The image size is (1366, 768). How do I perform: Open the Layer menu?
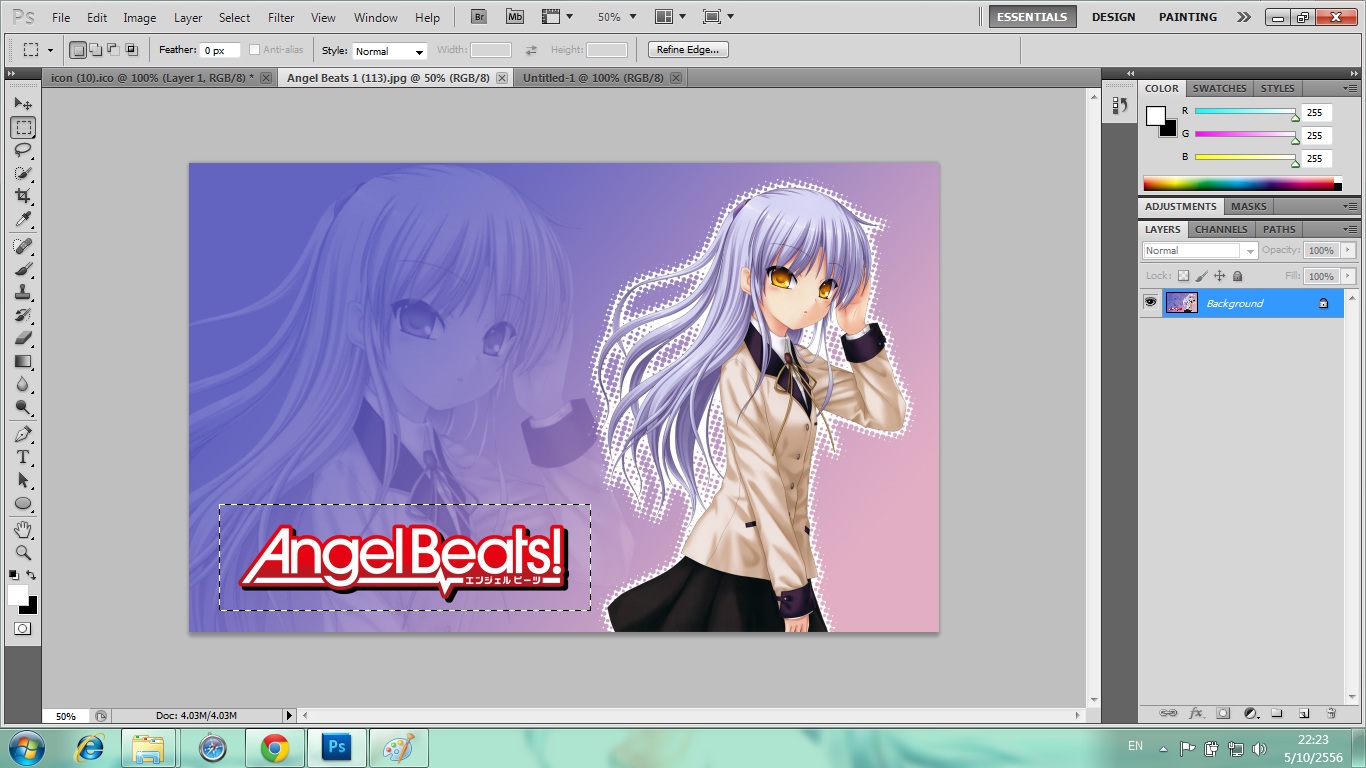(188, 18)
